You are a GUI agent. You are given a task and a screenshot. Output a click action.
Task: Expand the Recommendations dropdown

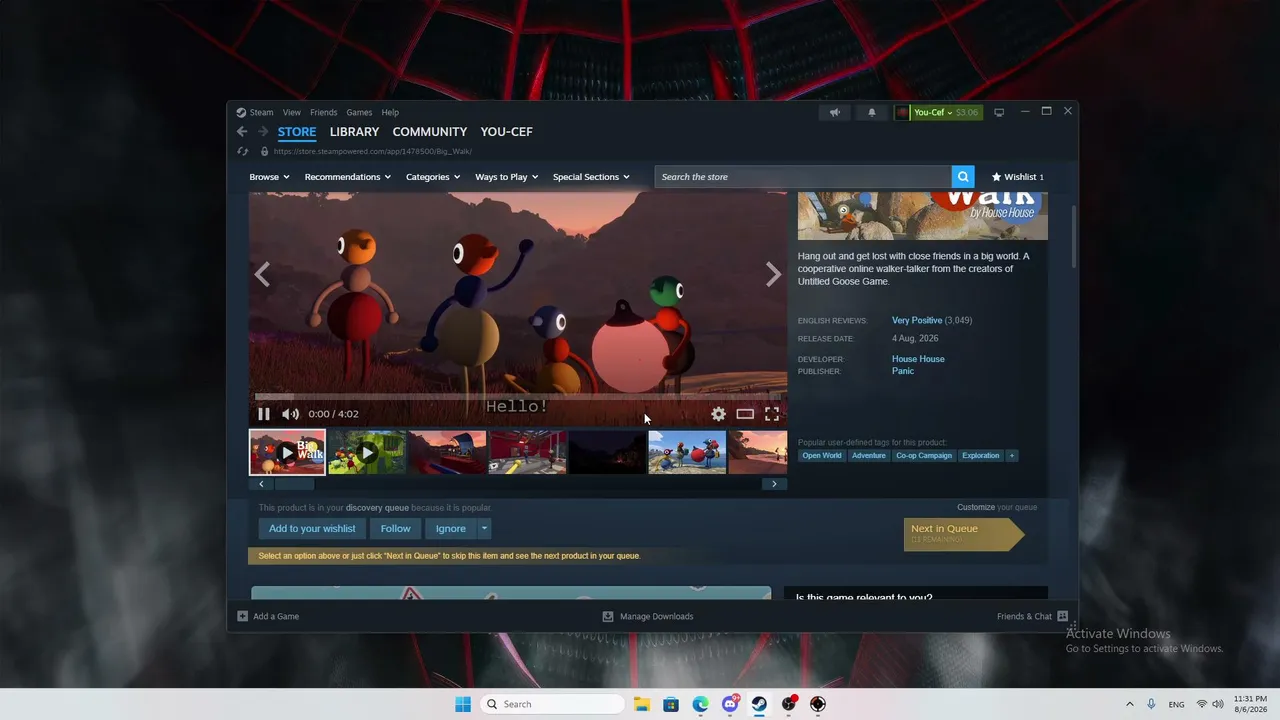click(x=348, y=177)
